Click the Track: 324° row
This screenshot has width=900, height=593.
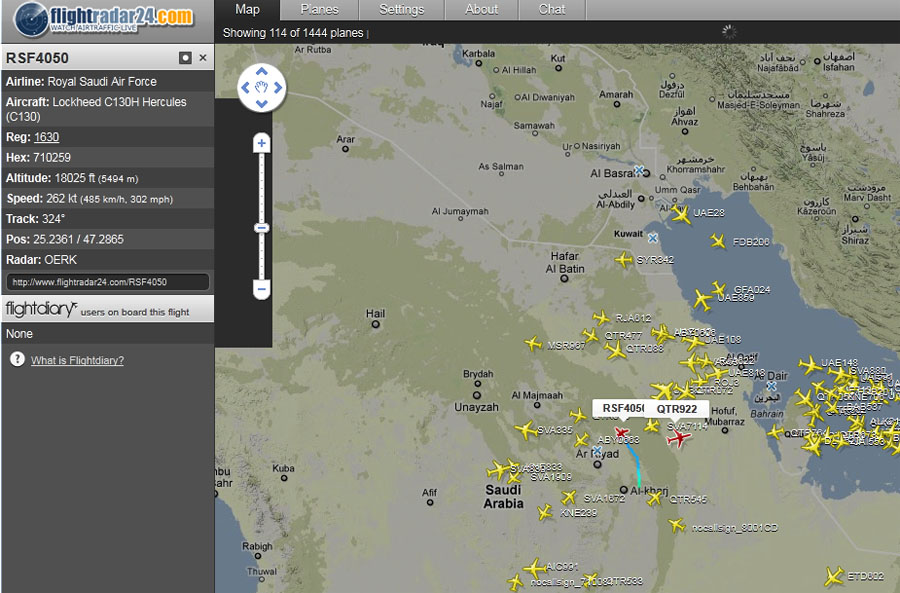pos(108,219)
